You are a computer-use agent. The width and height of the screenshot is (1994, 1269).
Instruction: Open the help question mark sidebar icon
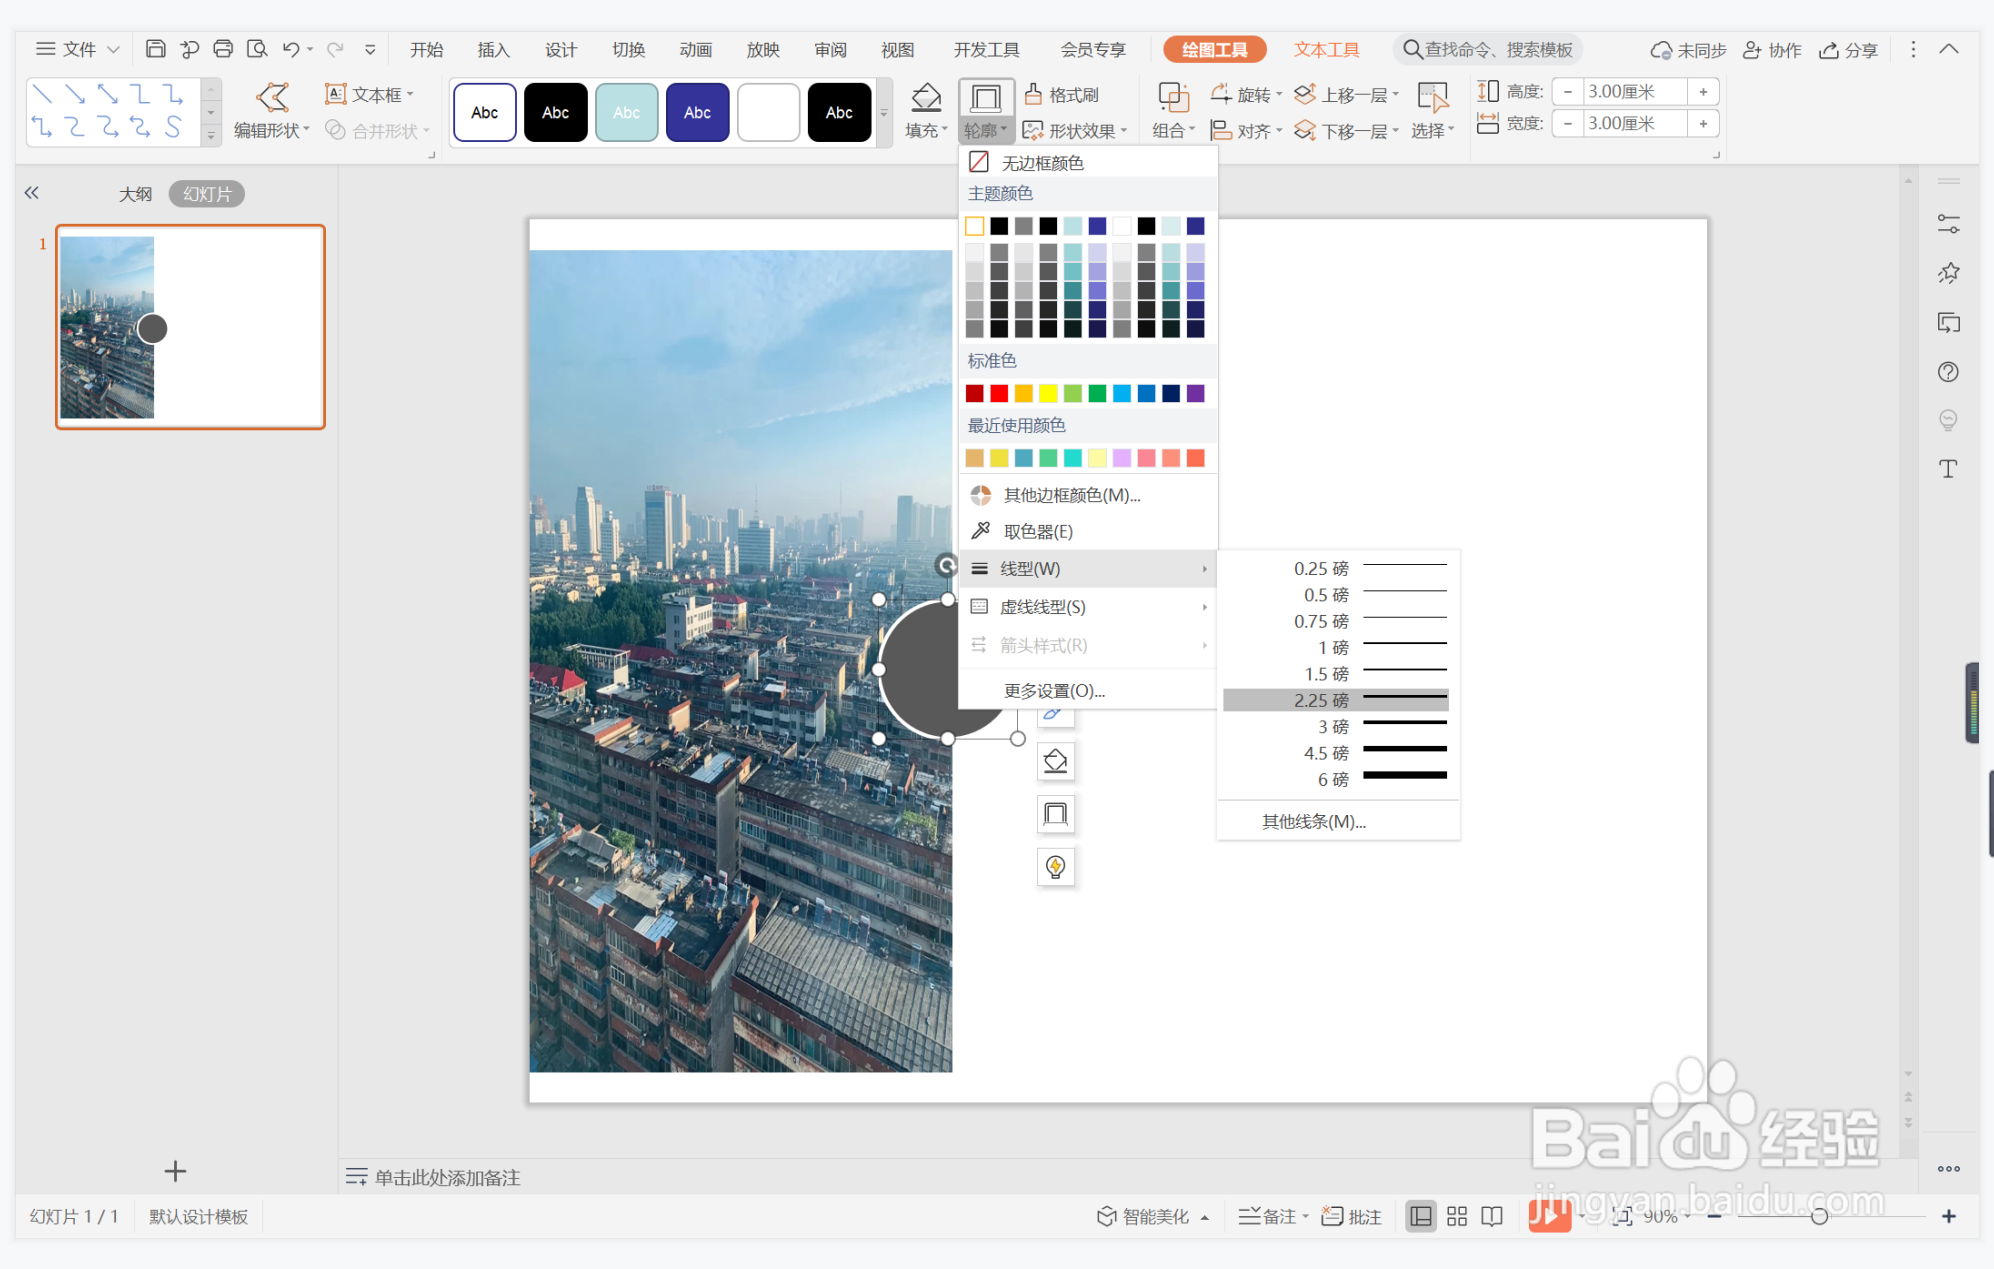1947,372
